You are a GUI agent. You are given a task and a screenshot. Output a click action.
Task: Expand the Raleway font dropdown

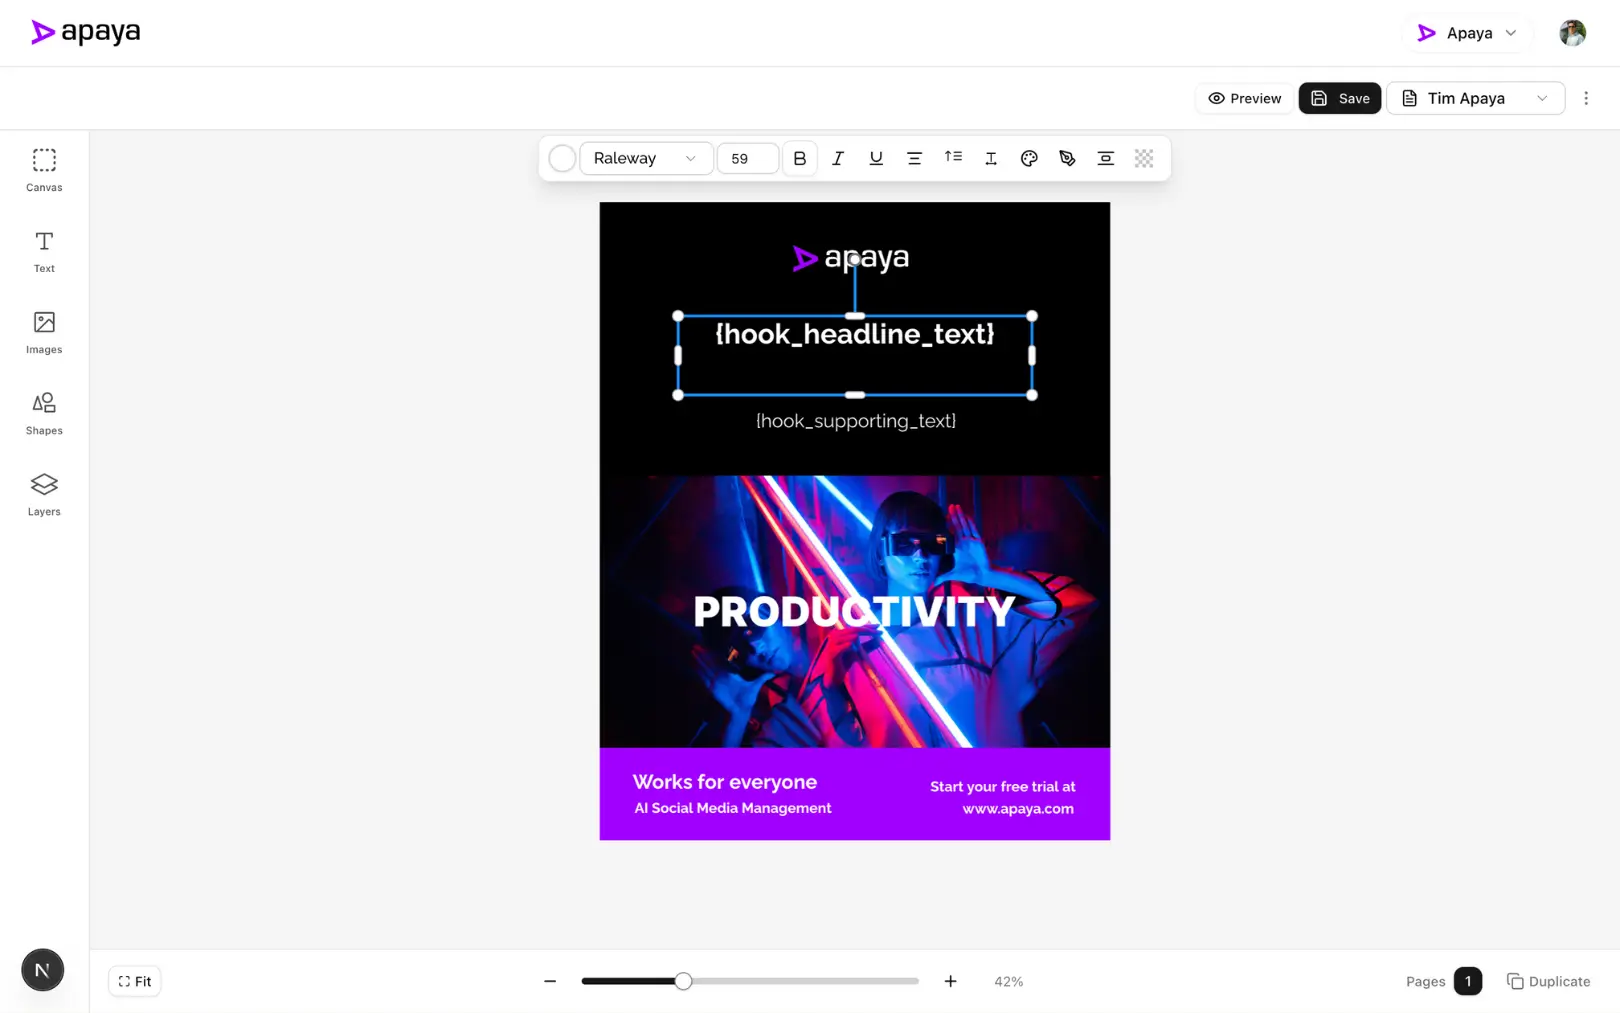tap(645, 158)
